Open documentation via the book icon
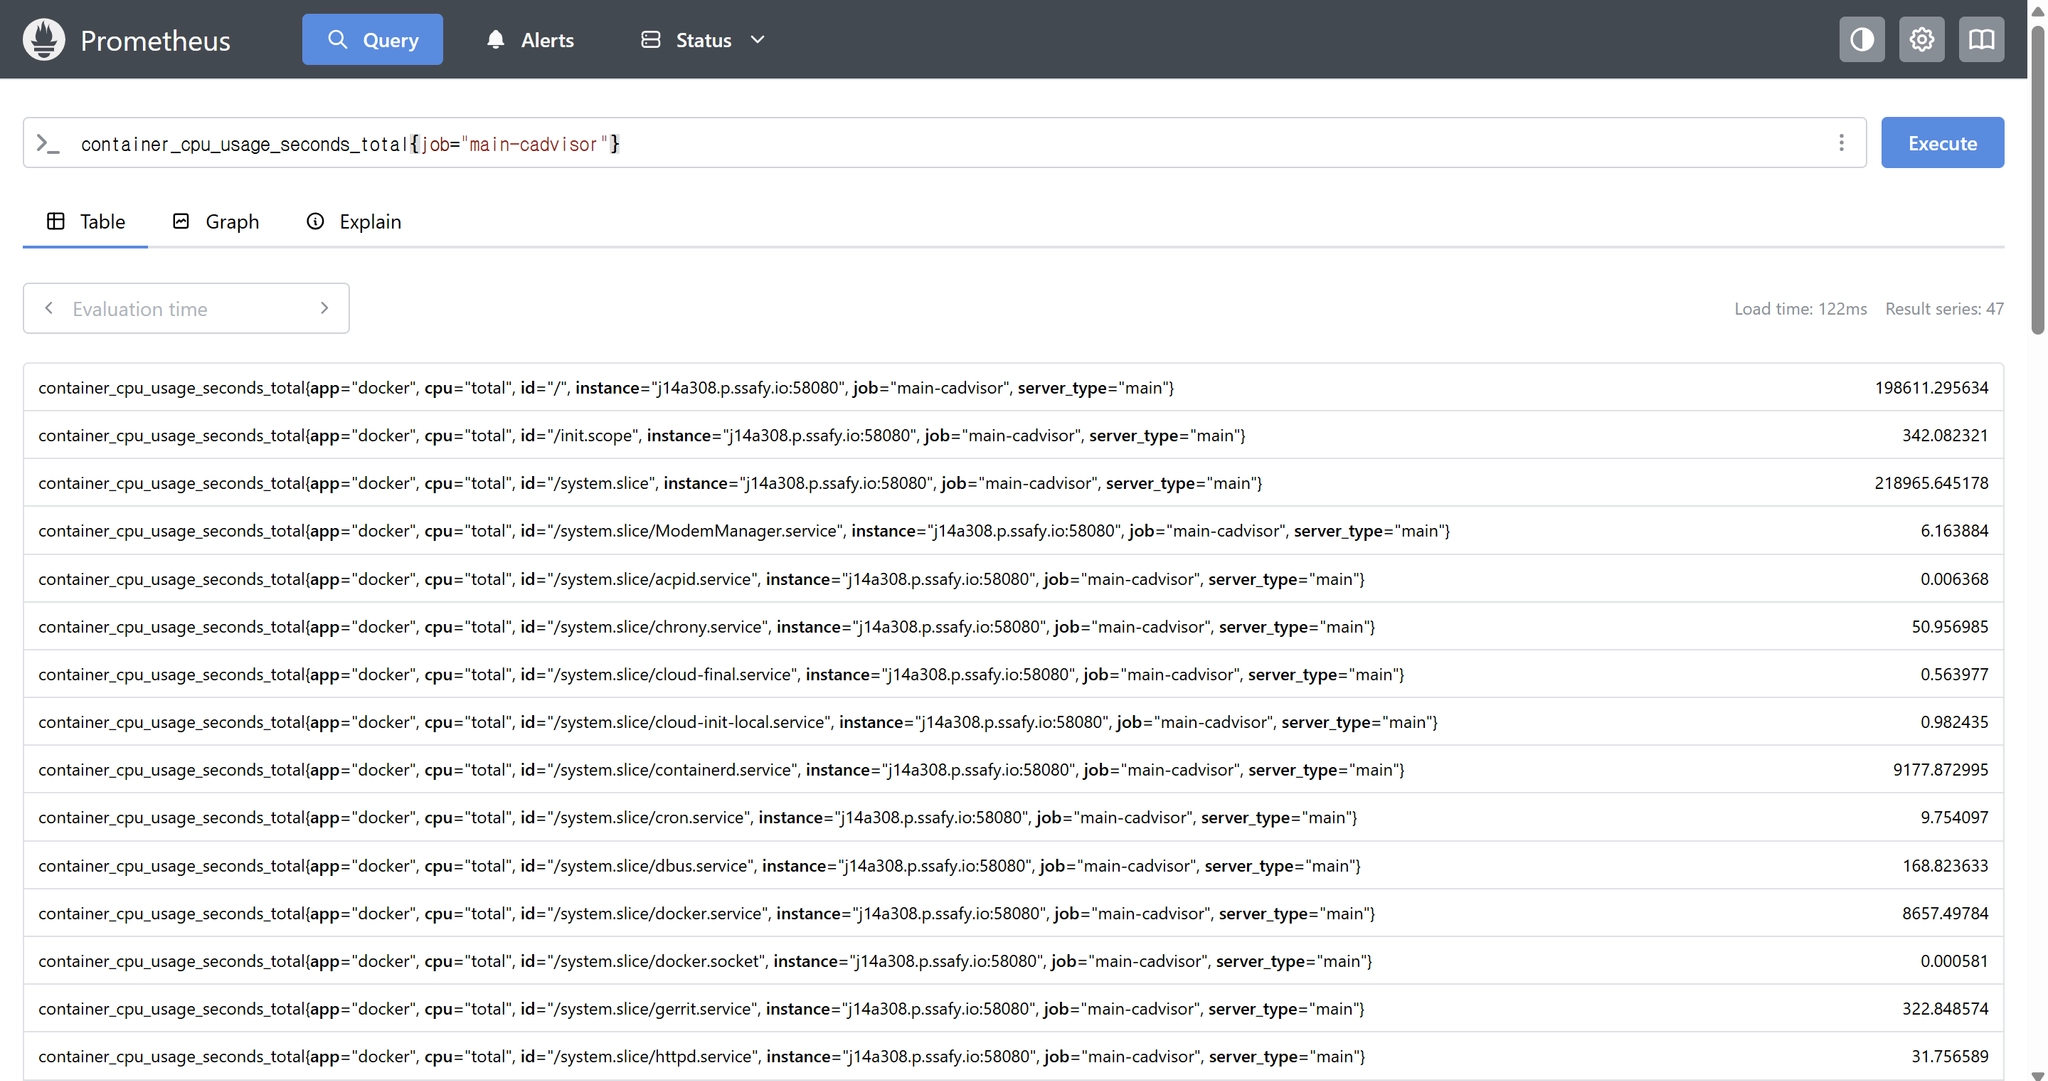The image size is (2048, 1081). [x=1982, y=40]
